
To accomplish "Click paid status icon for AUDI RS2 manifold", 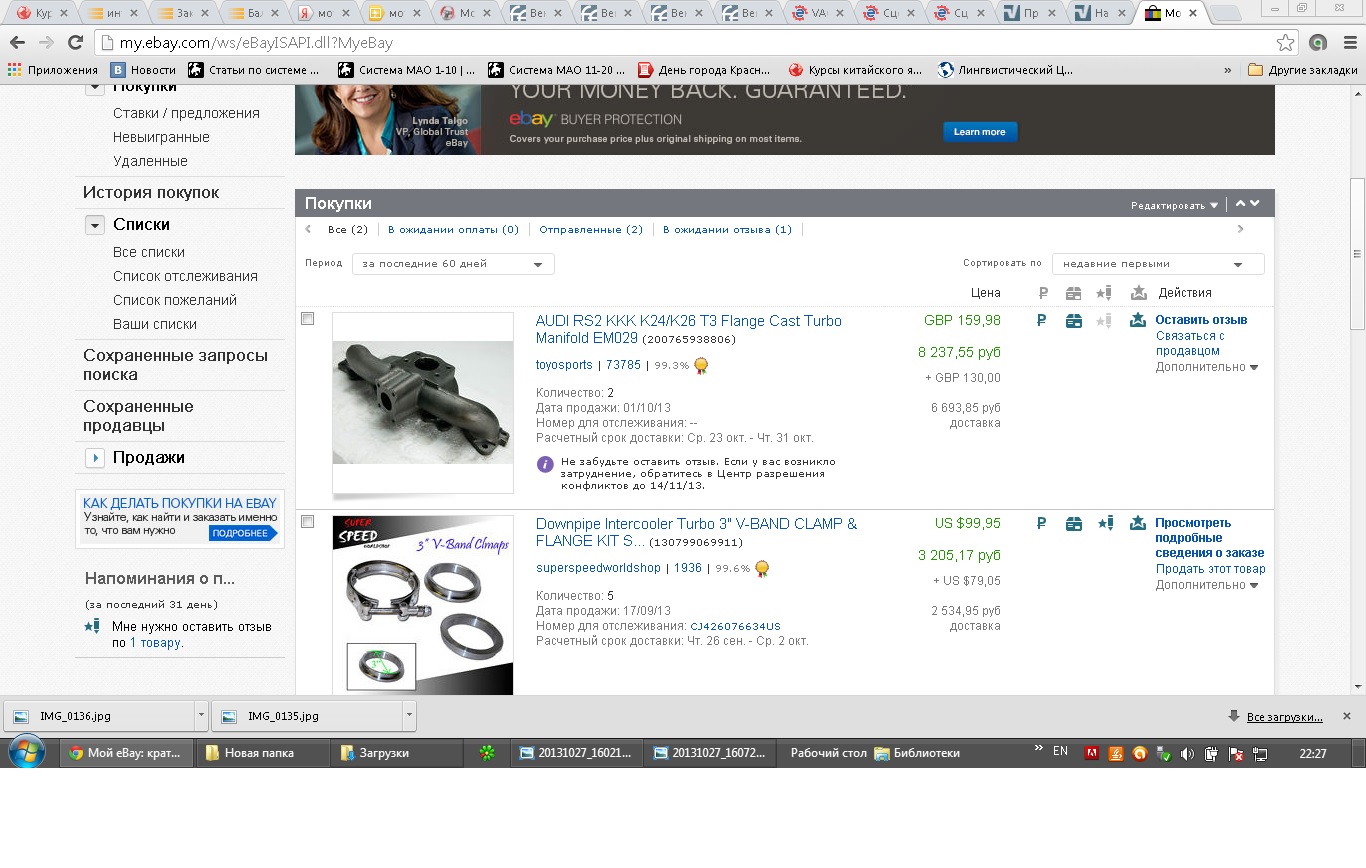I will tap(1041, 321).
